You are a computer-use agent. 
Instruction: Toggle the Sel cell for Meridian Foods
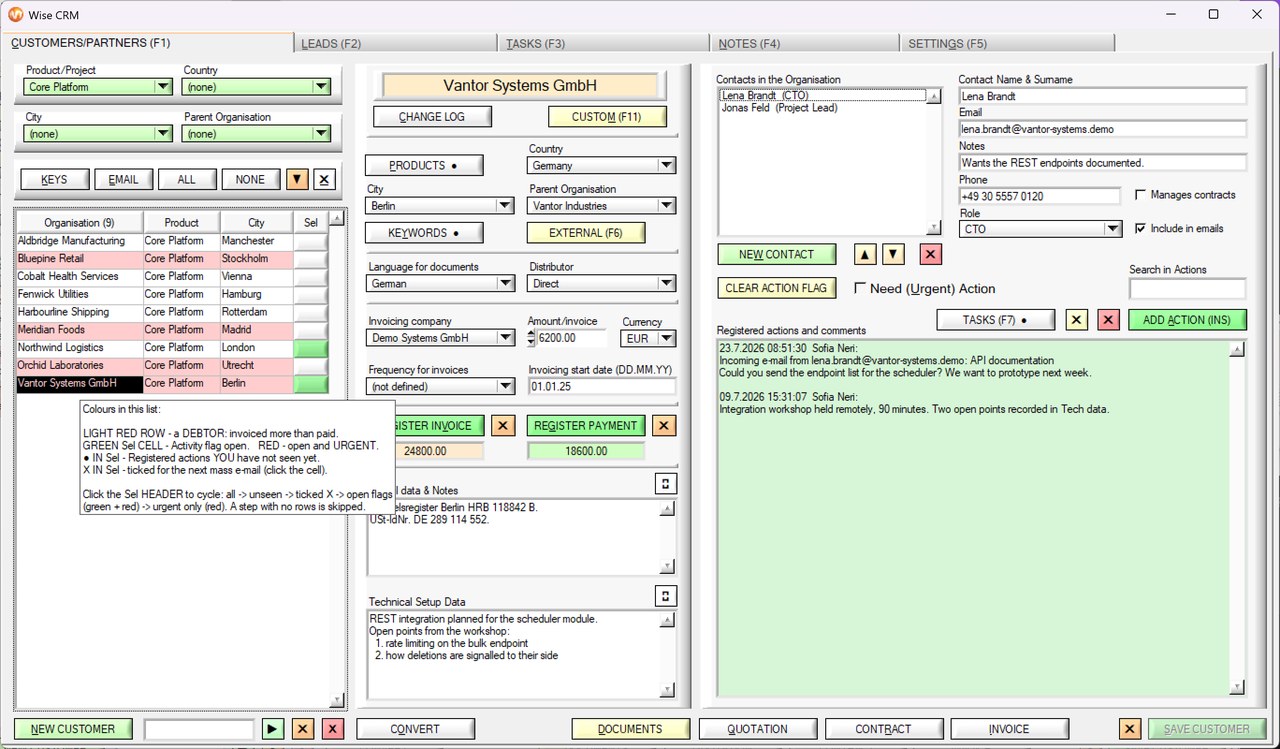(x=310, y=330)
